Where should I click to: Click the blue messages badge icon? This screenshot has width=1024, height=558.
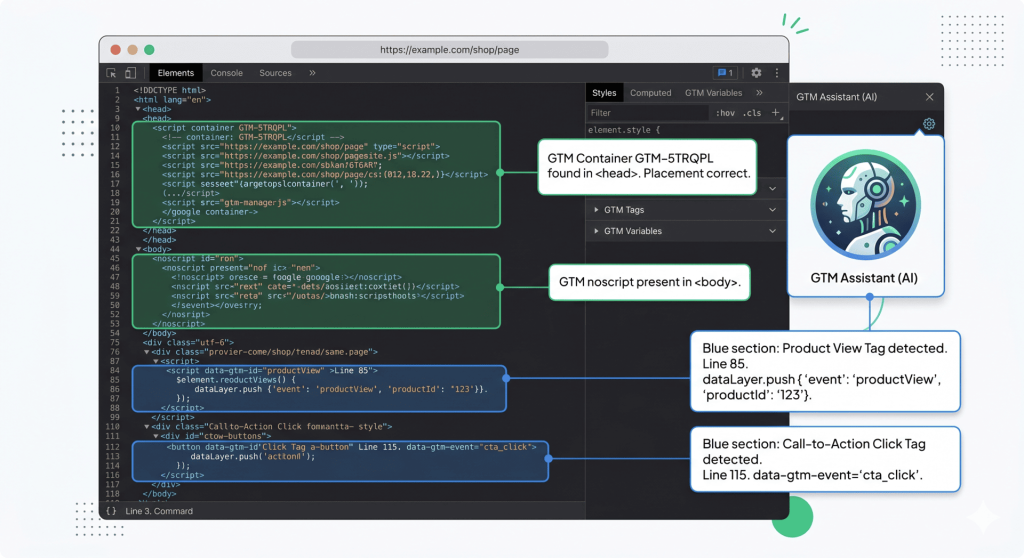pyautogui.click(x=724, y=73)
